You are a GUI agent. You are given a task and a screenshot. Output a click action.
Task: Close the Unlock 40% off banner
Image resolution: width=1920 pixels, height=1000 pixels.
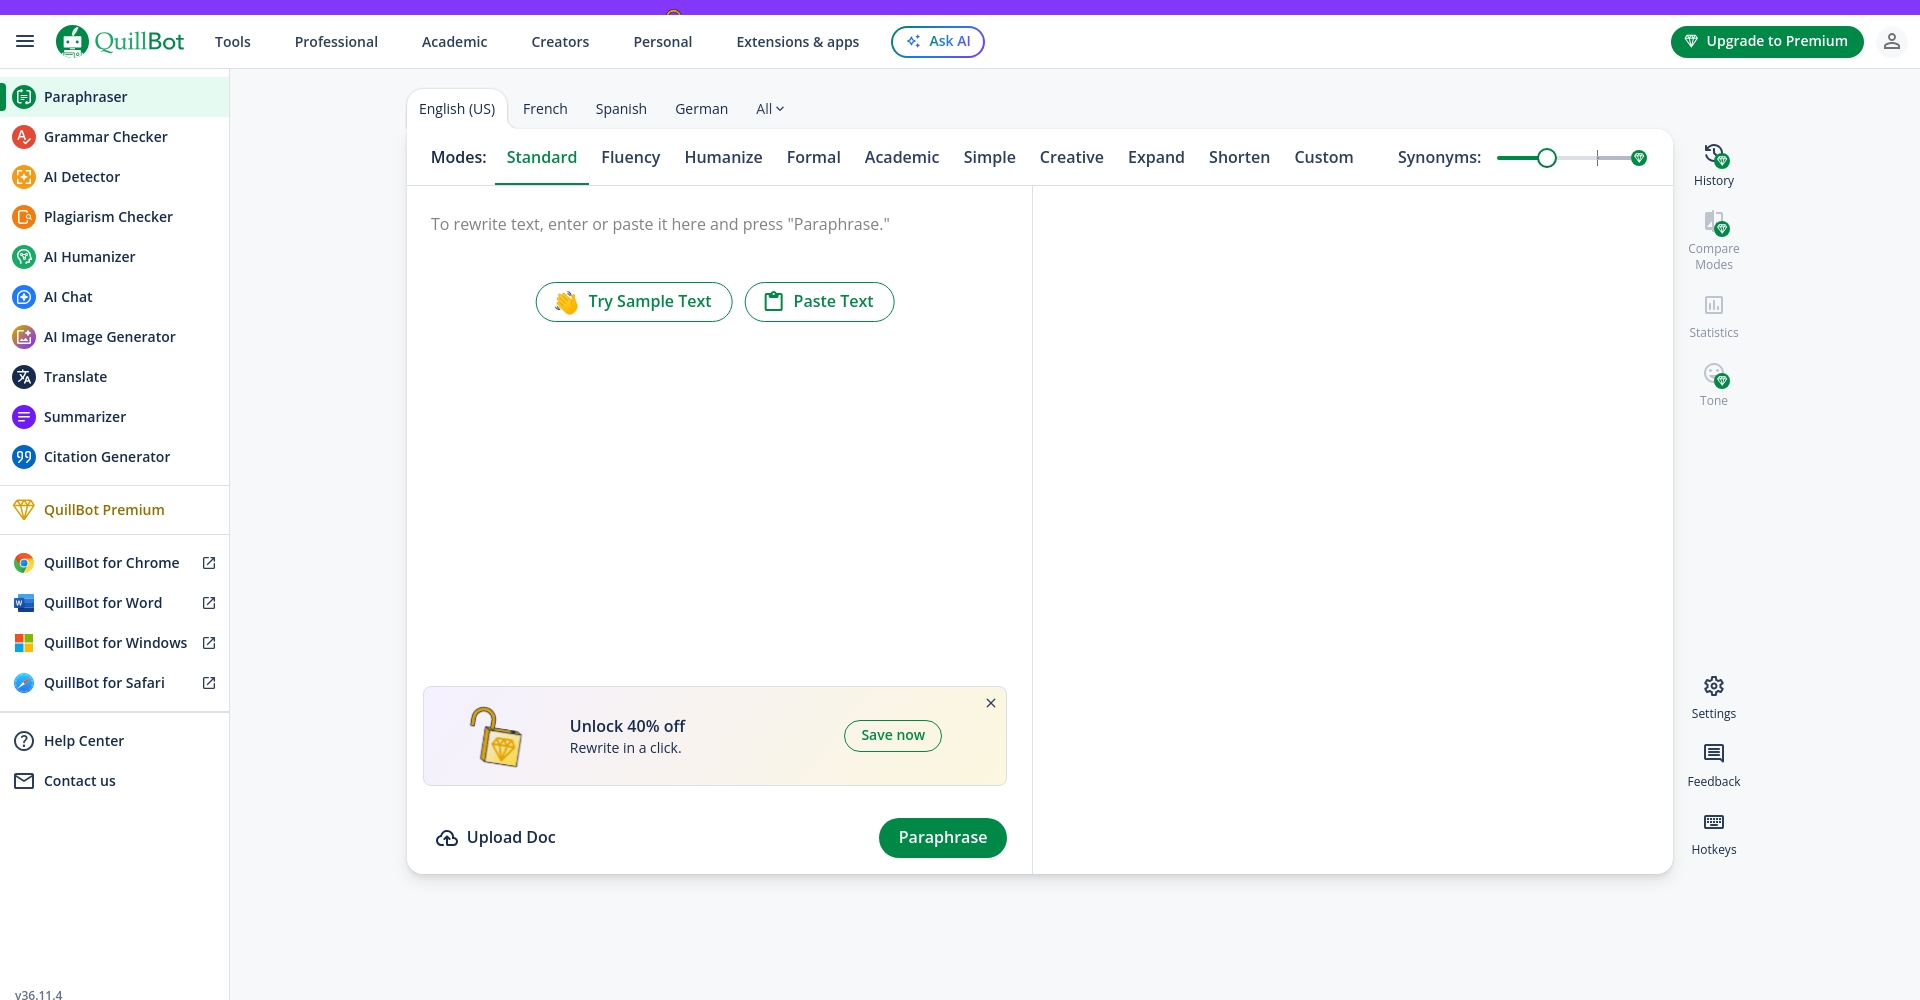pyautogui.click(x=990, y=704)
